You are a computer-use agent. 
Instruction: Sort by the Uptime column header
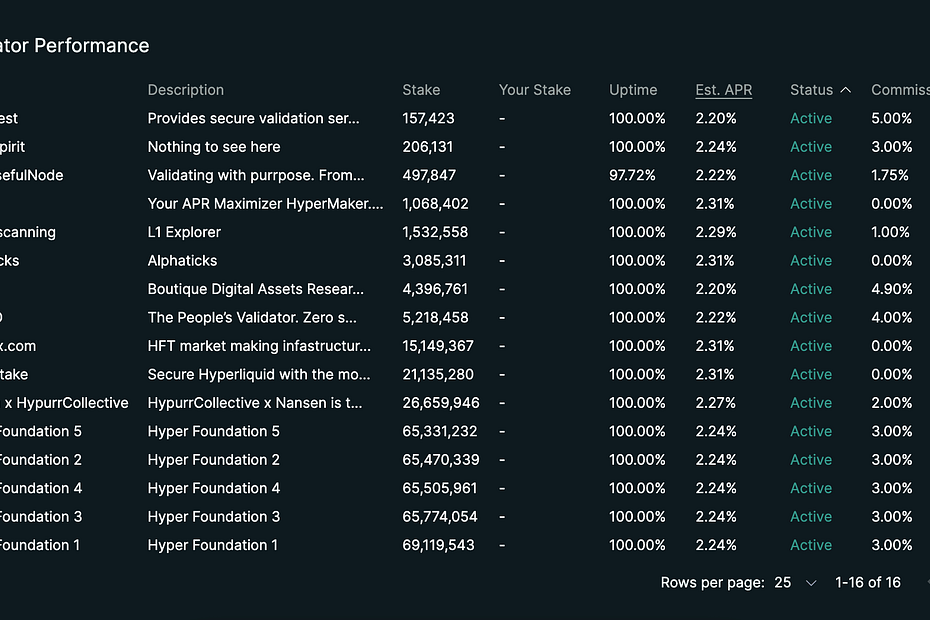click(x=633, y=90)
